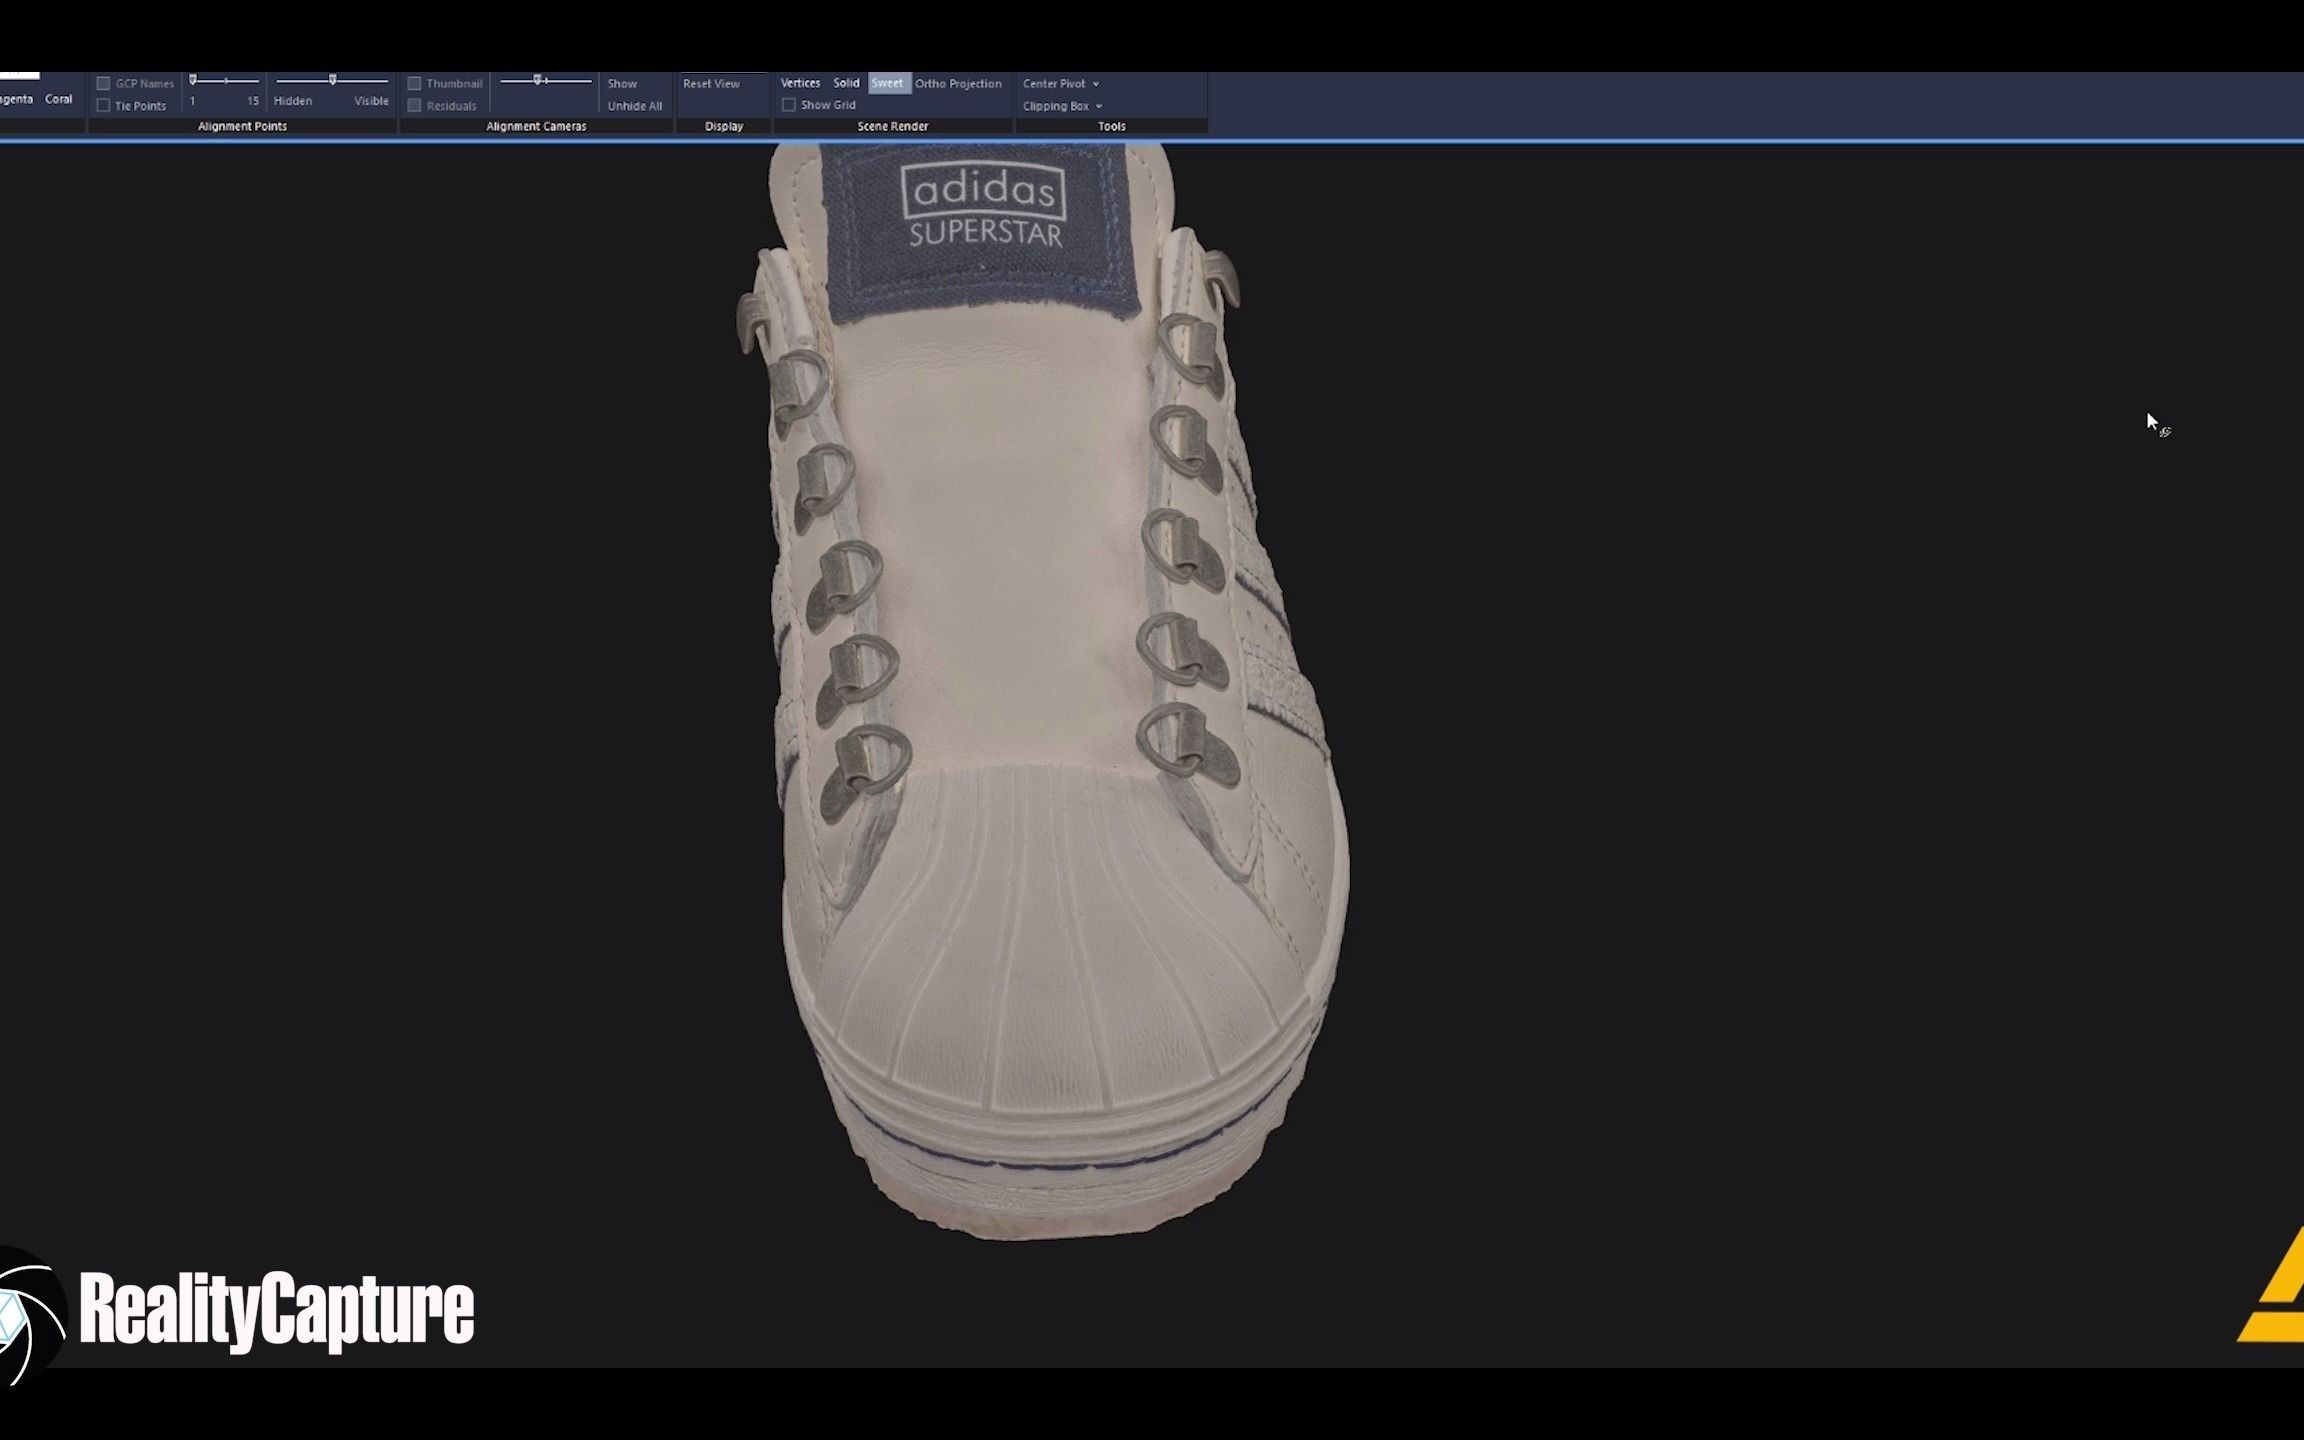Click Reset View in the Display group
Image resolution: width=2304 pixels, height=1440 pixels.
point(710,83)
